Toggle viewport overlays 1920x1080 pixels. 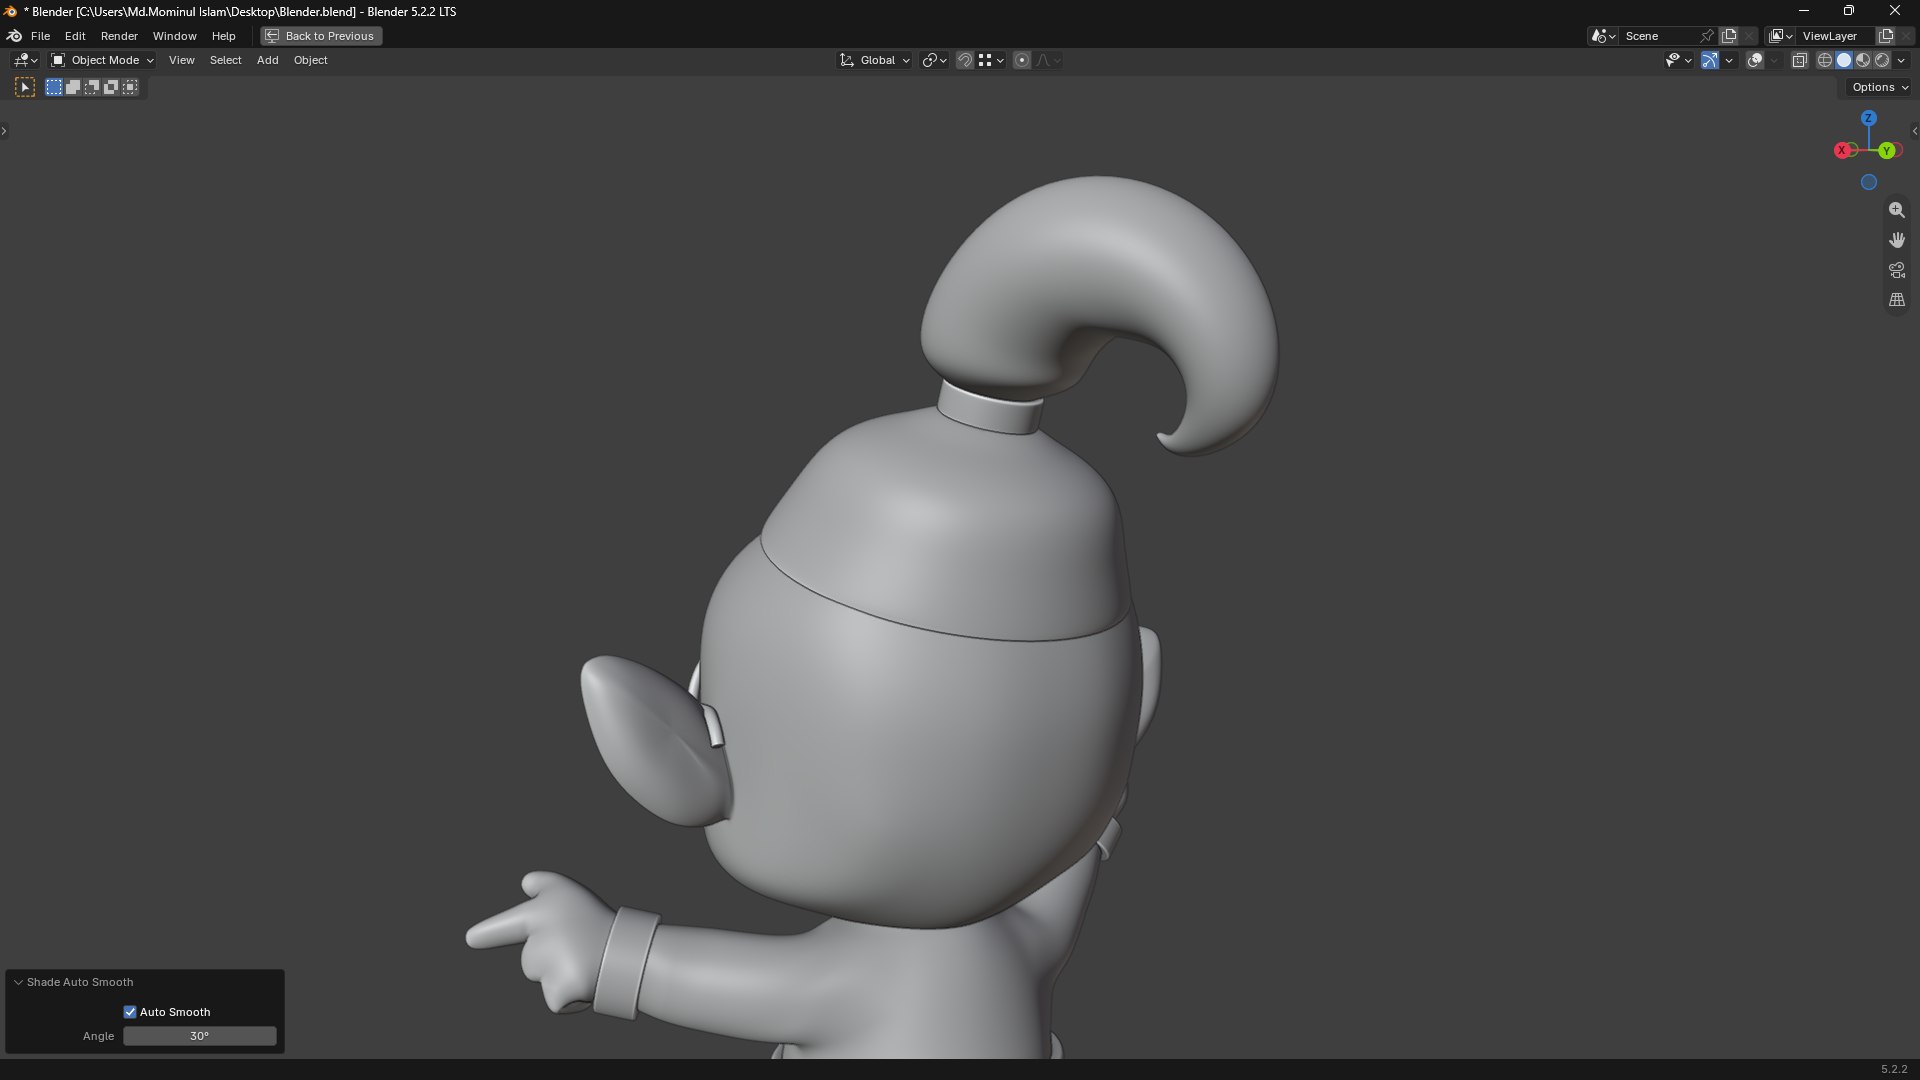click(x=1755, y=60)
